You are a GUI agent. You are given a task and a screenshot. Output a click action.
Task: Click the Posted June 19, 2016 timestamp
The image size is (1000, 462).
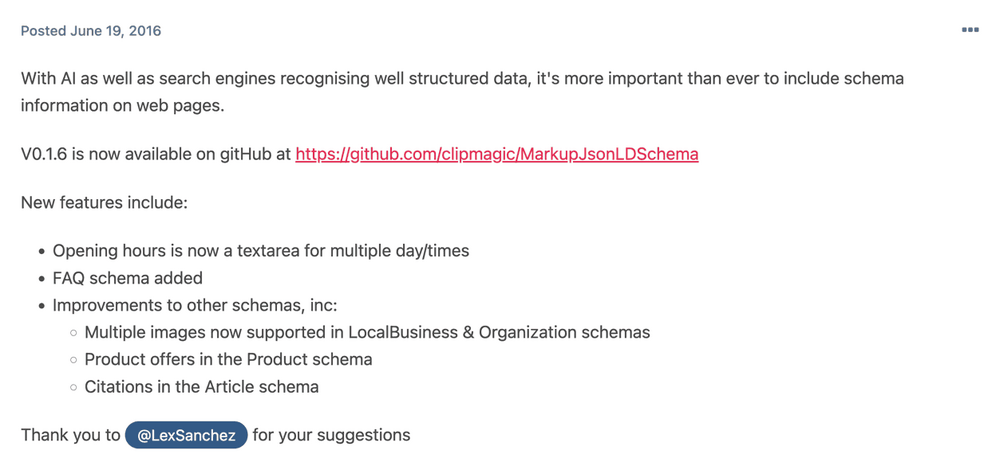[x=91, y=31]
